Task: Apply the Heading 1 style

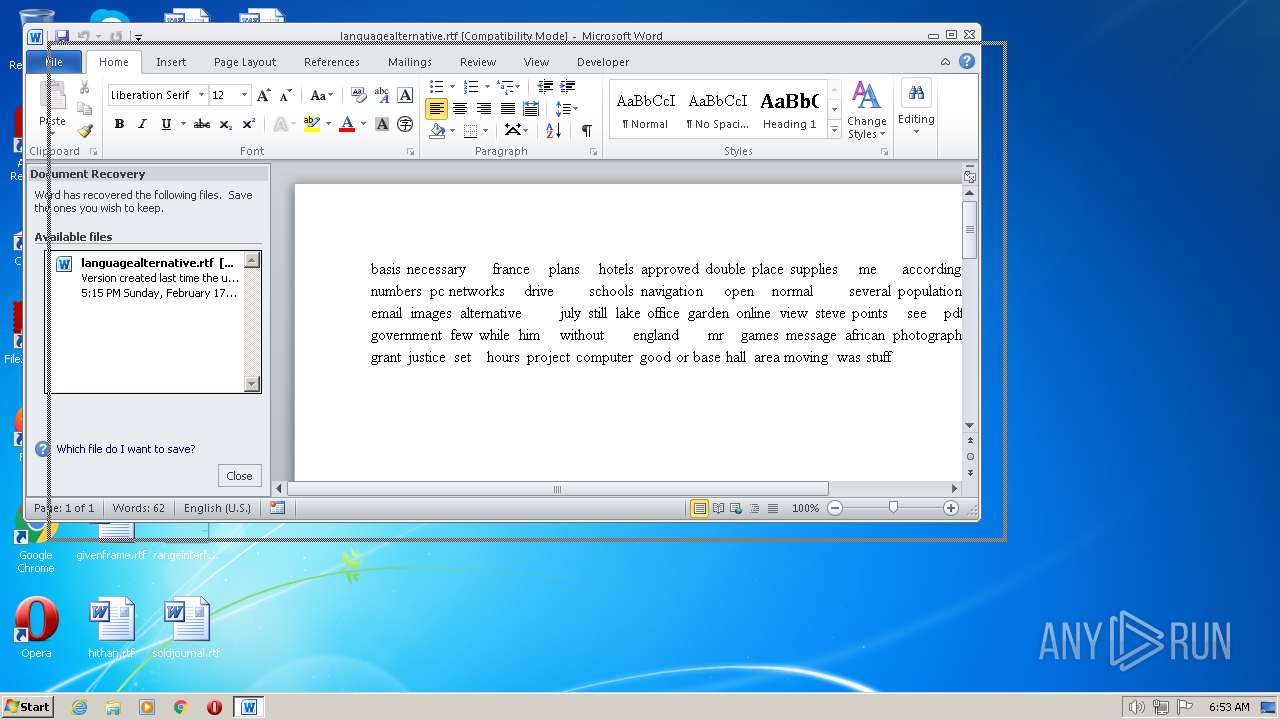Action: pos(790,110)
